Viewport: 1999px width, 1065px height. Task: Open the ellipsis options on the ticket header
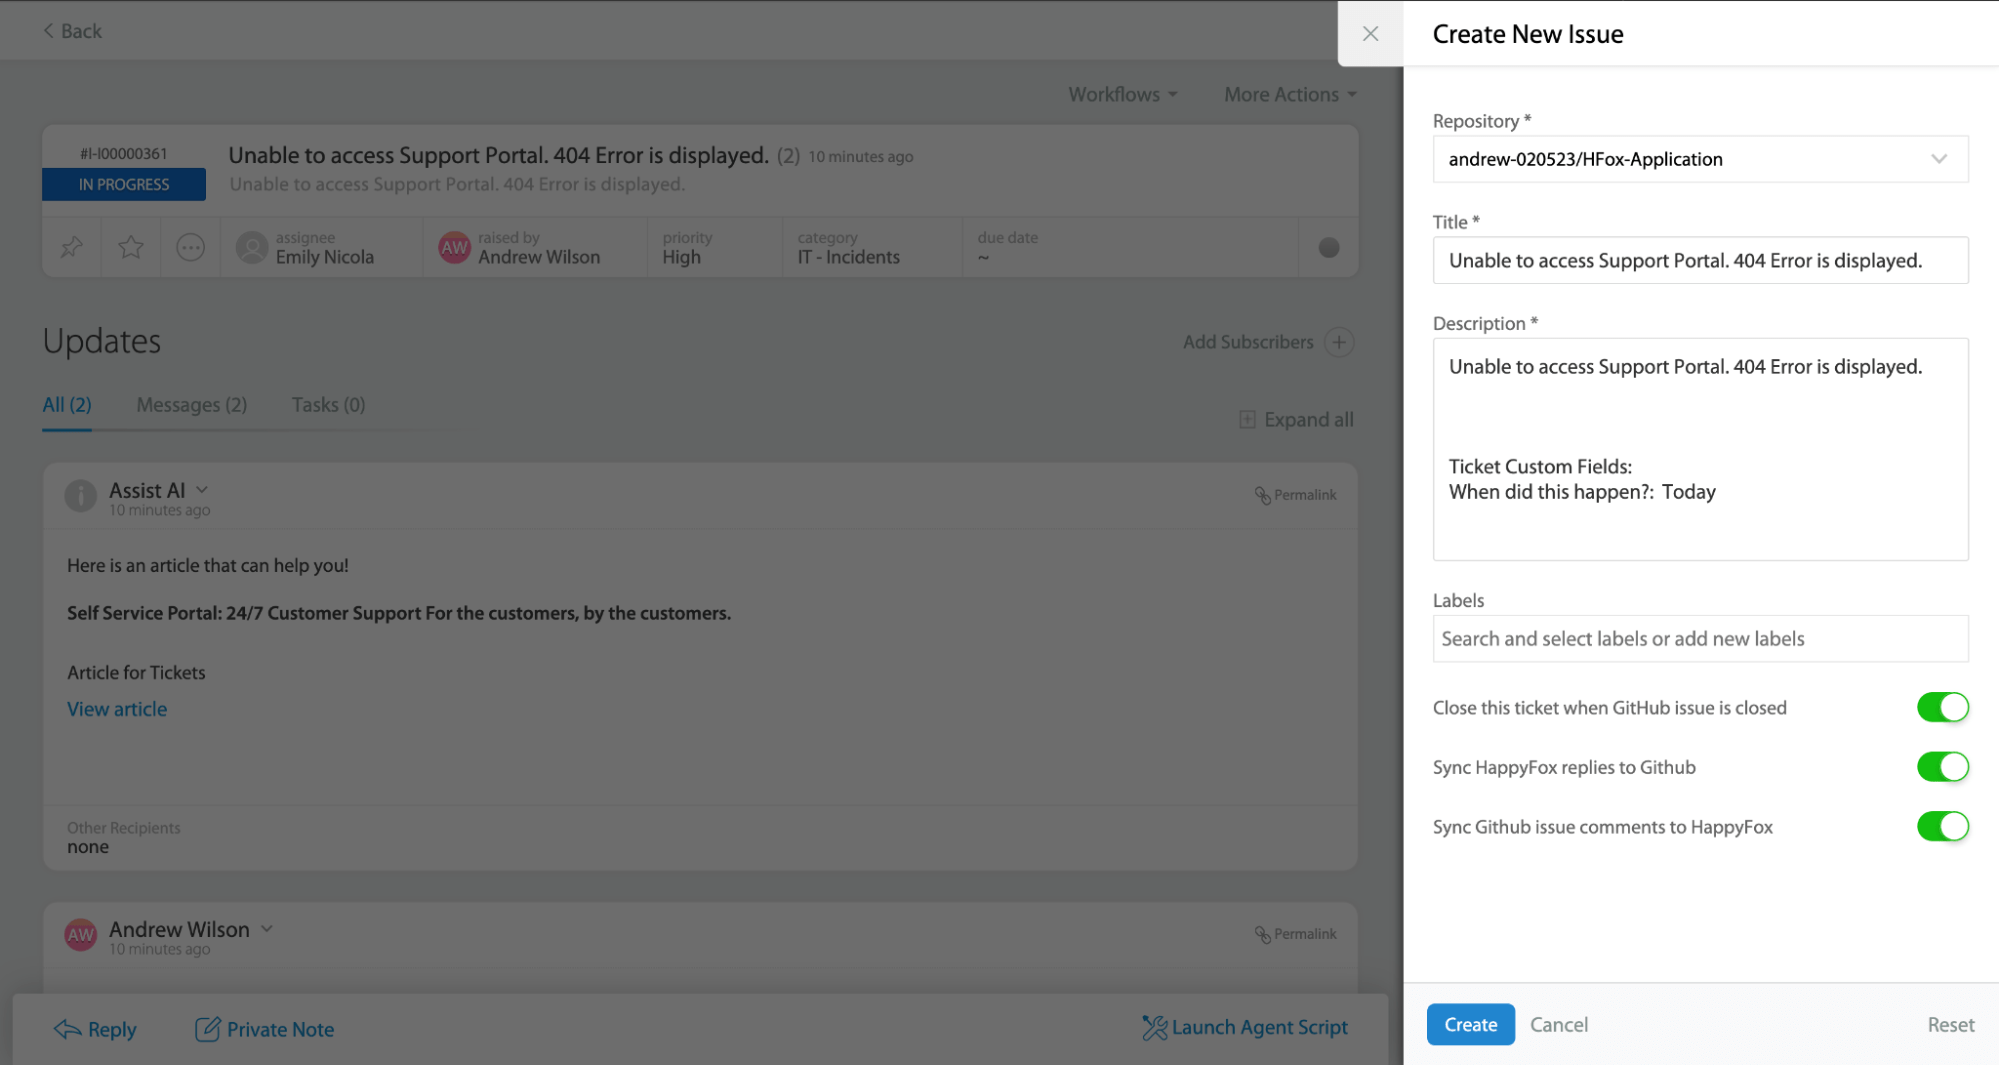click(x=190, y=247)
